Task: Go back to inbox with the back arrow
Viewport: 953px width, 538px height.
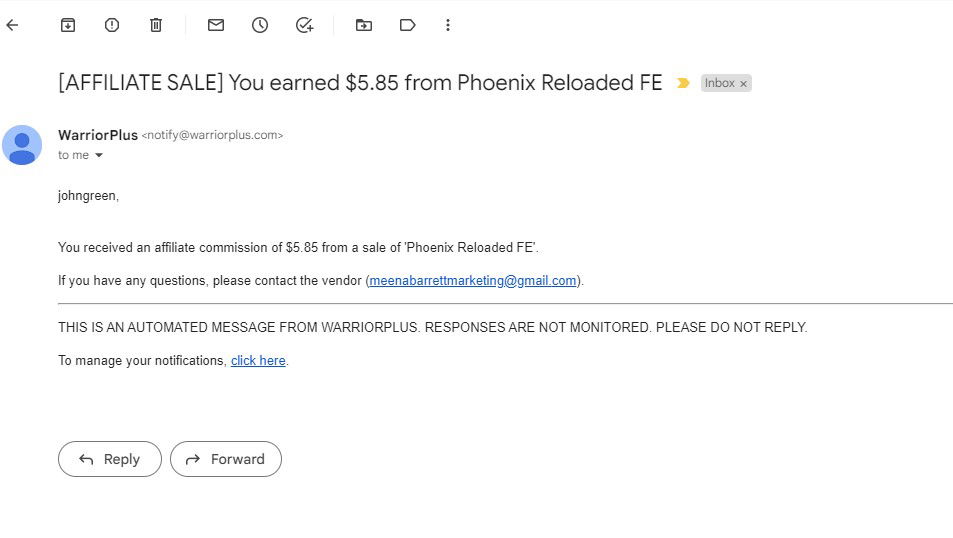Action: 12,25
